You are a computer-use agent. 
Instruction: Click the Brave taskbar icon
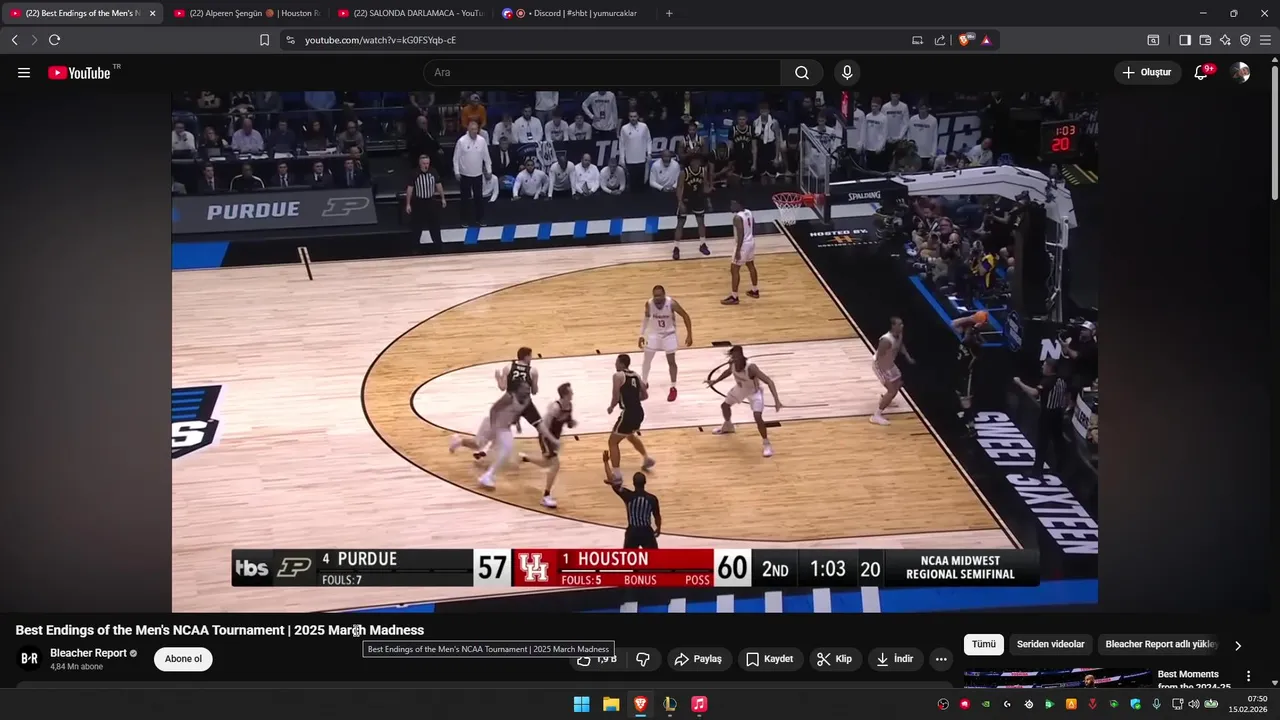pyautogui.click(x=640, y=704)
